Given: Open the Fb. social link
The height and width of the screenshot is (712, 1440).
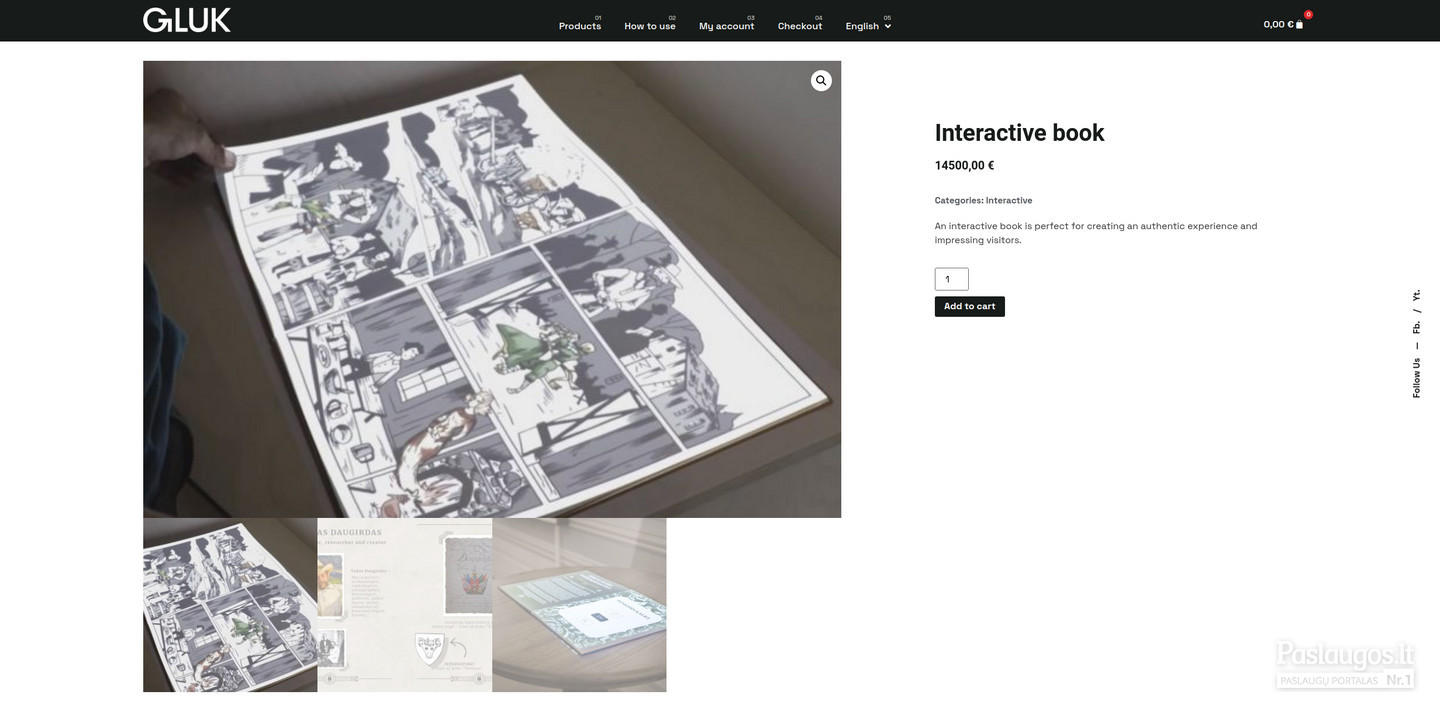Looking at the screenshot, I should pos(1416,327).
